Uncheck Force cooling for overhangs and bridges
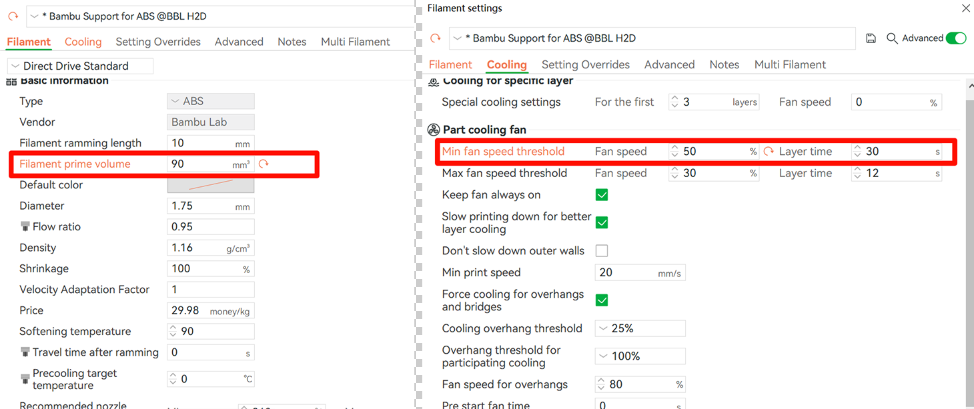 point(601,300)
